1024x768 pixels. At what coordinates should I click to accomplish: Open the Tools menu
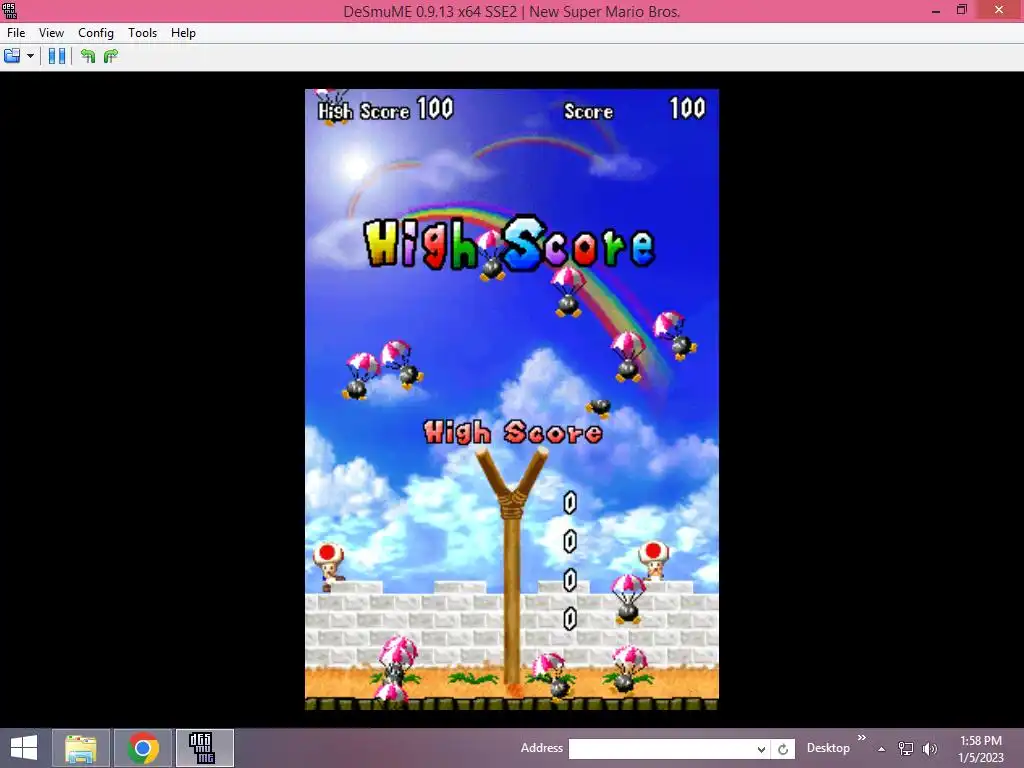pos(142,33)
